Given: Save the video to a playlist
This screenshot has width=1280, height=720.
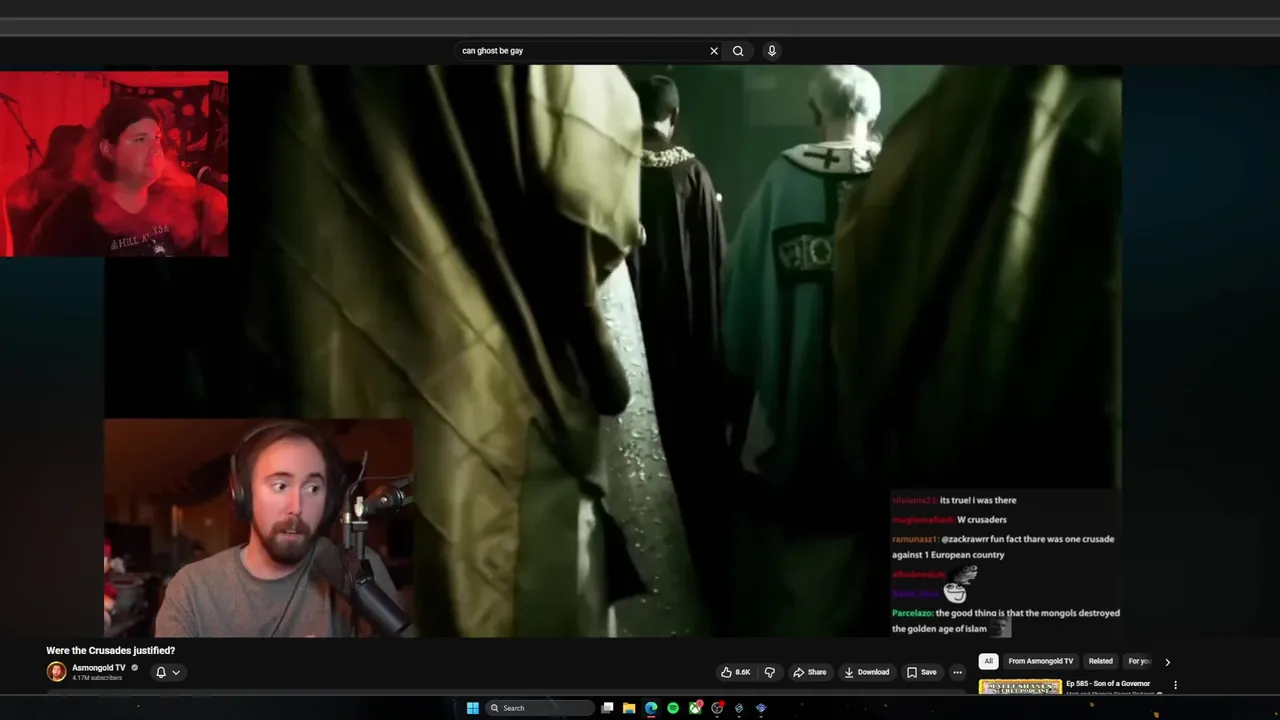Looking at the screenshot, I should 922,672.
